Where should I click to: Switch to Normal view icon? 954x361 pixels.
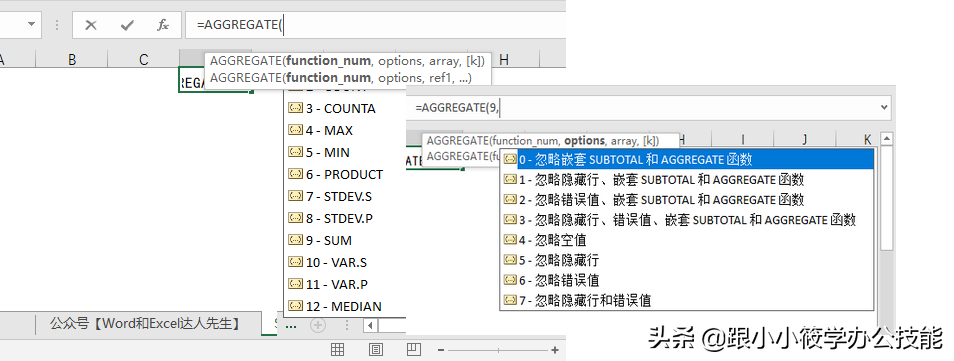click(337, 349)
